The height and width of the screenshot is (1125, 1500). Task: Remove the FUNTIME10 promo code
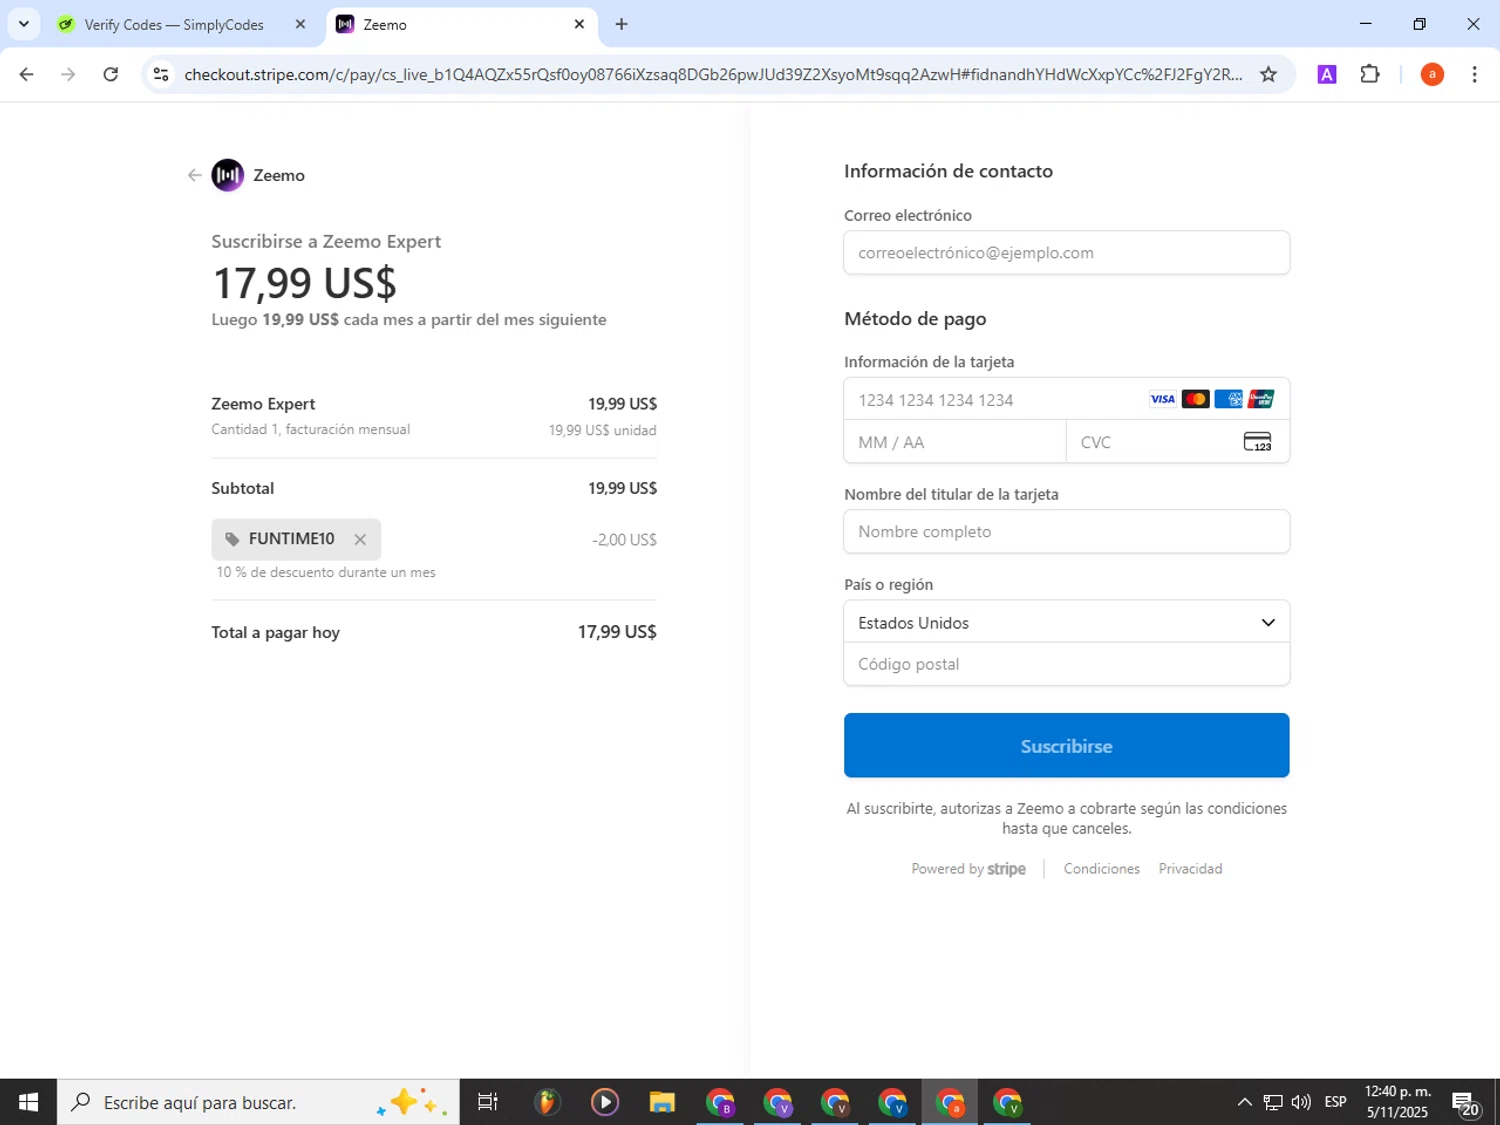(x=360, y=539)
